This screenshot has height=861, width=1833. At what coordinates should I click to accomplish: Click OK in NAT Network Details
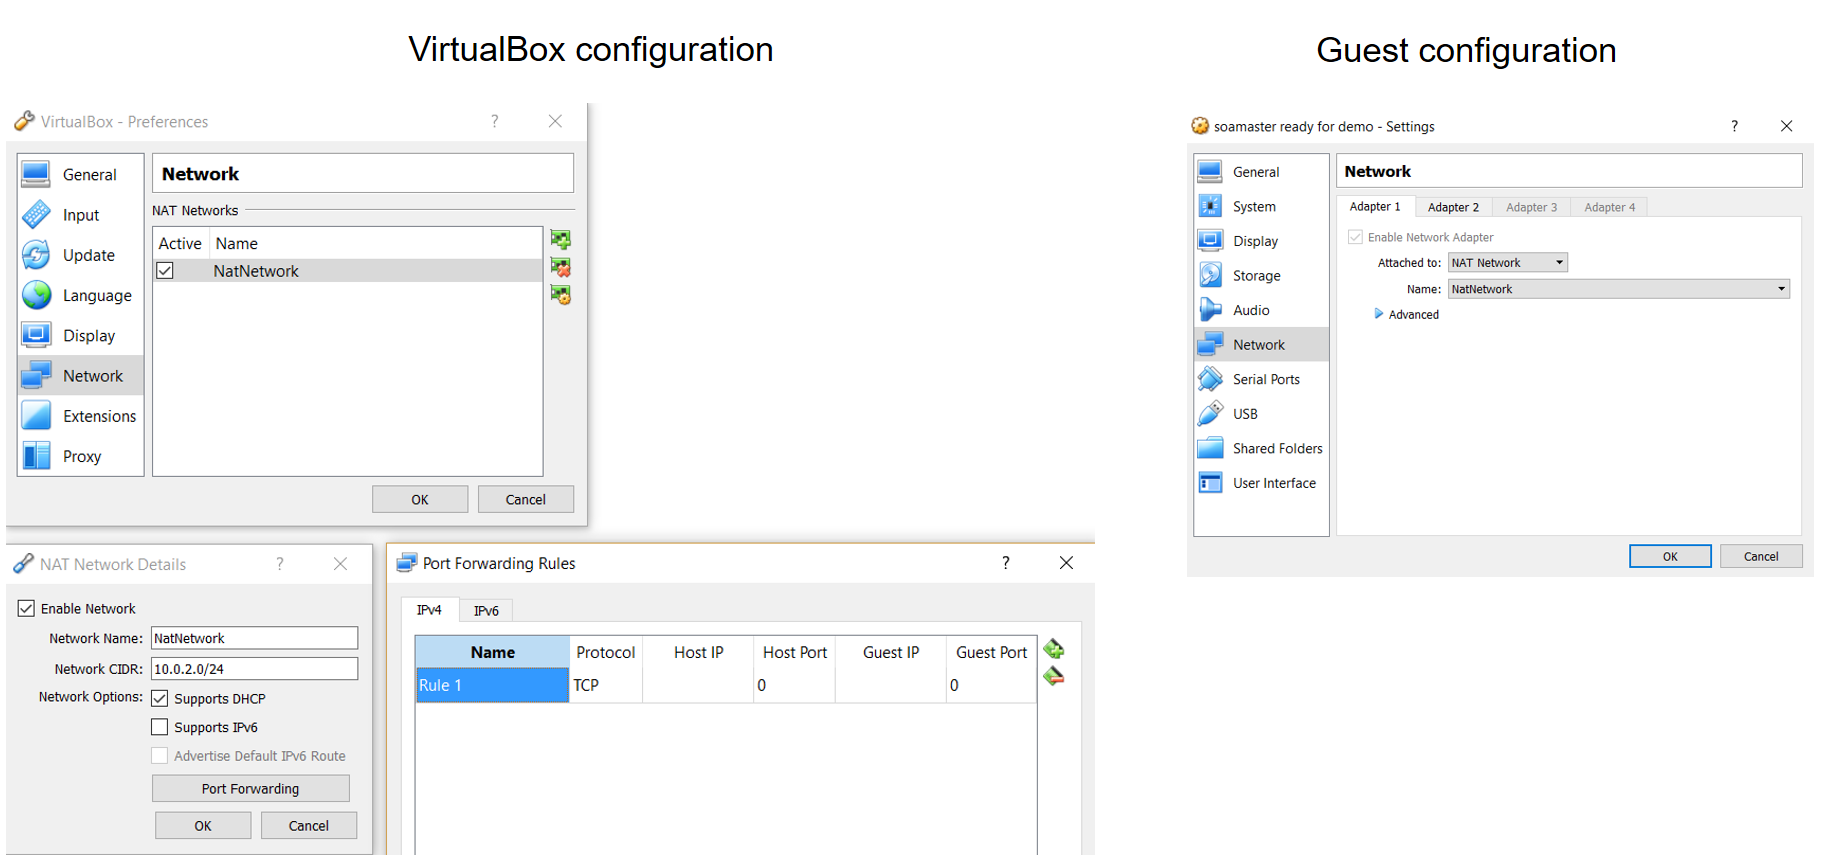click(203, 825)
